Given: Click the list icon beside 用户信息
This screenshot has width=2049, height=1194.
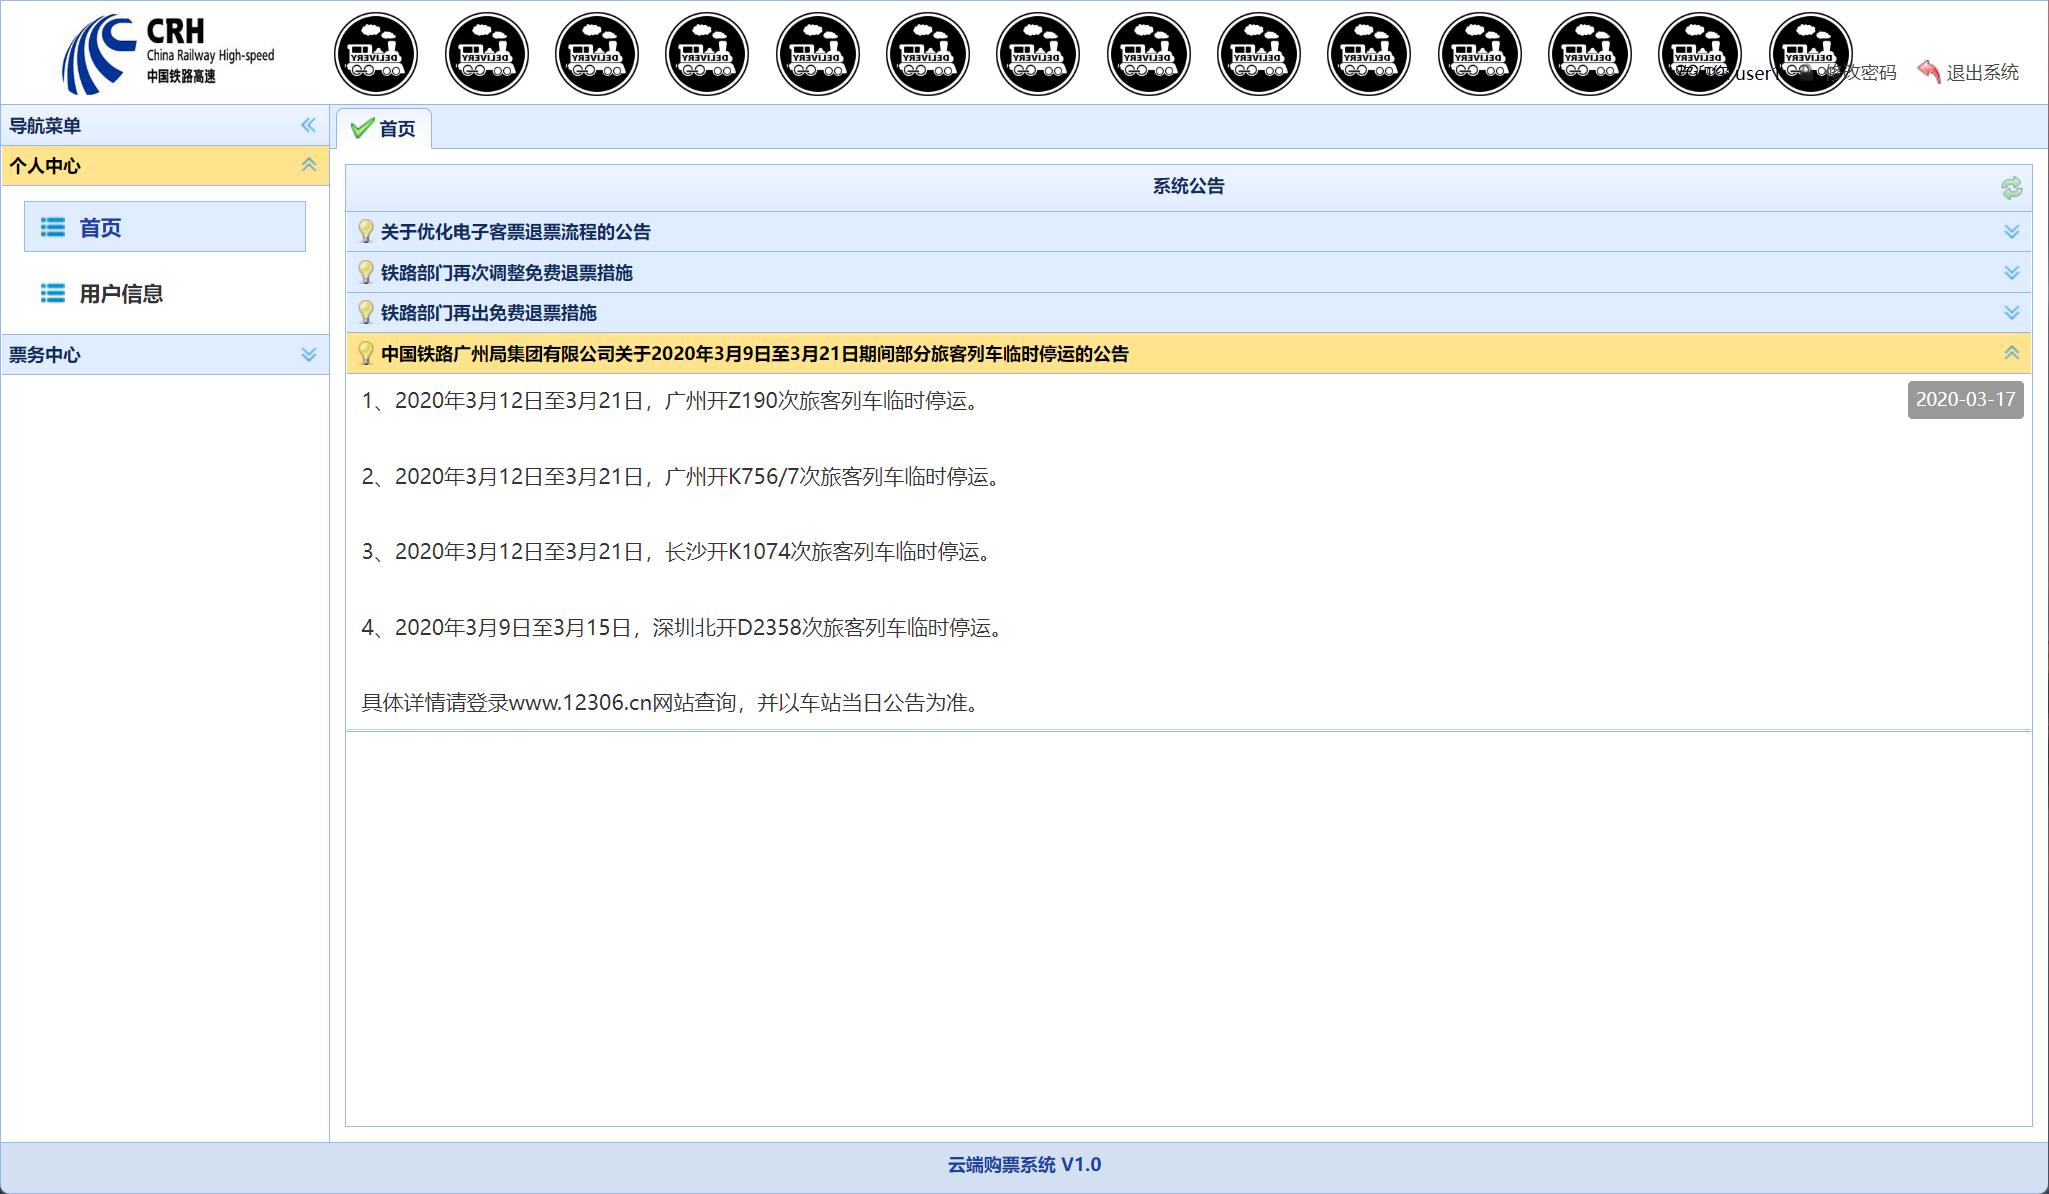Looking at the screenshot, I should click(x=52, y=294).
